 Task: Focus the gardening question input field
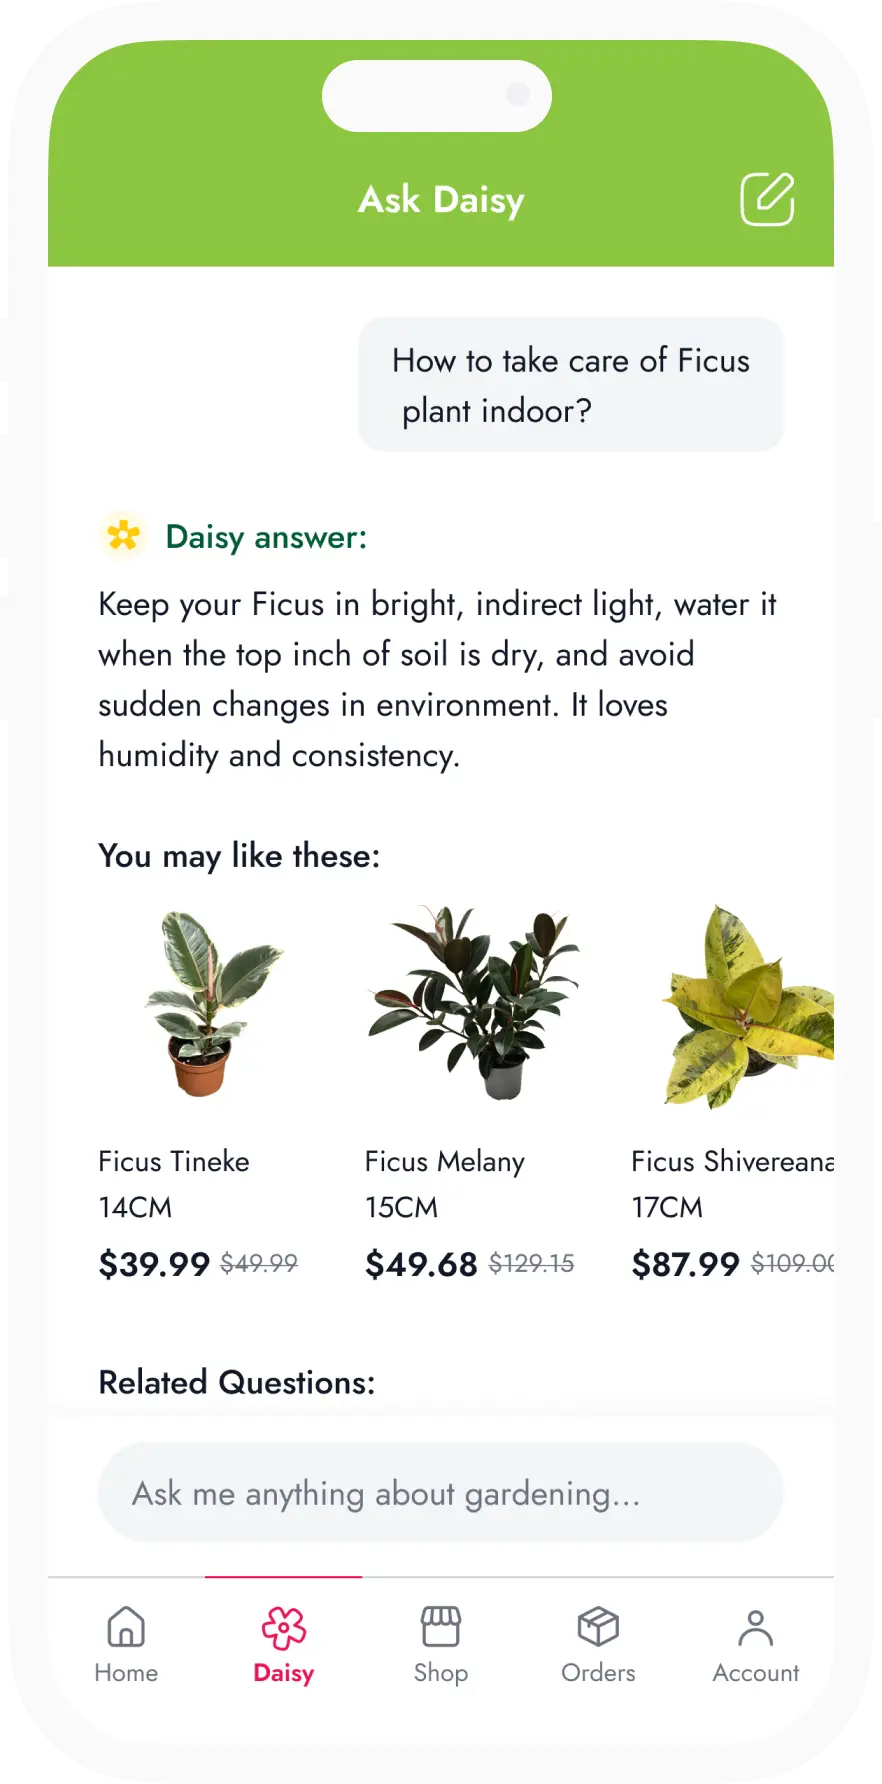(440, 1493)
